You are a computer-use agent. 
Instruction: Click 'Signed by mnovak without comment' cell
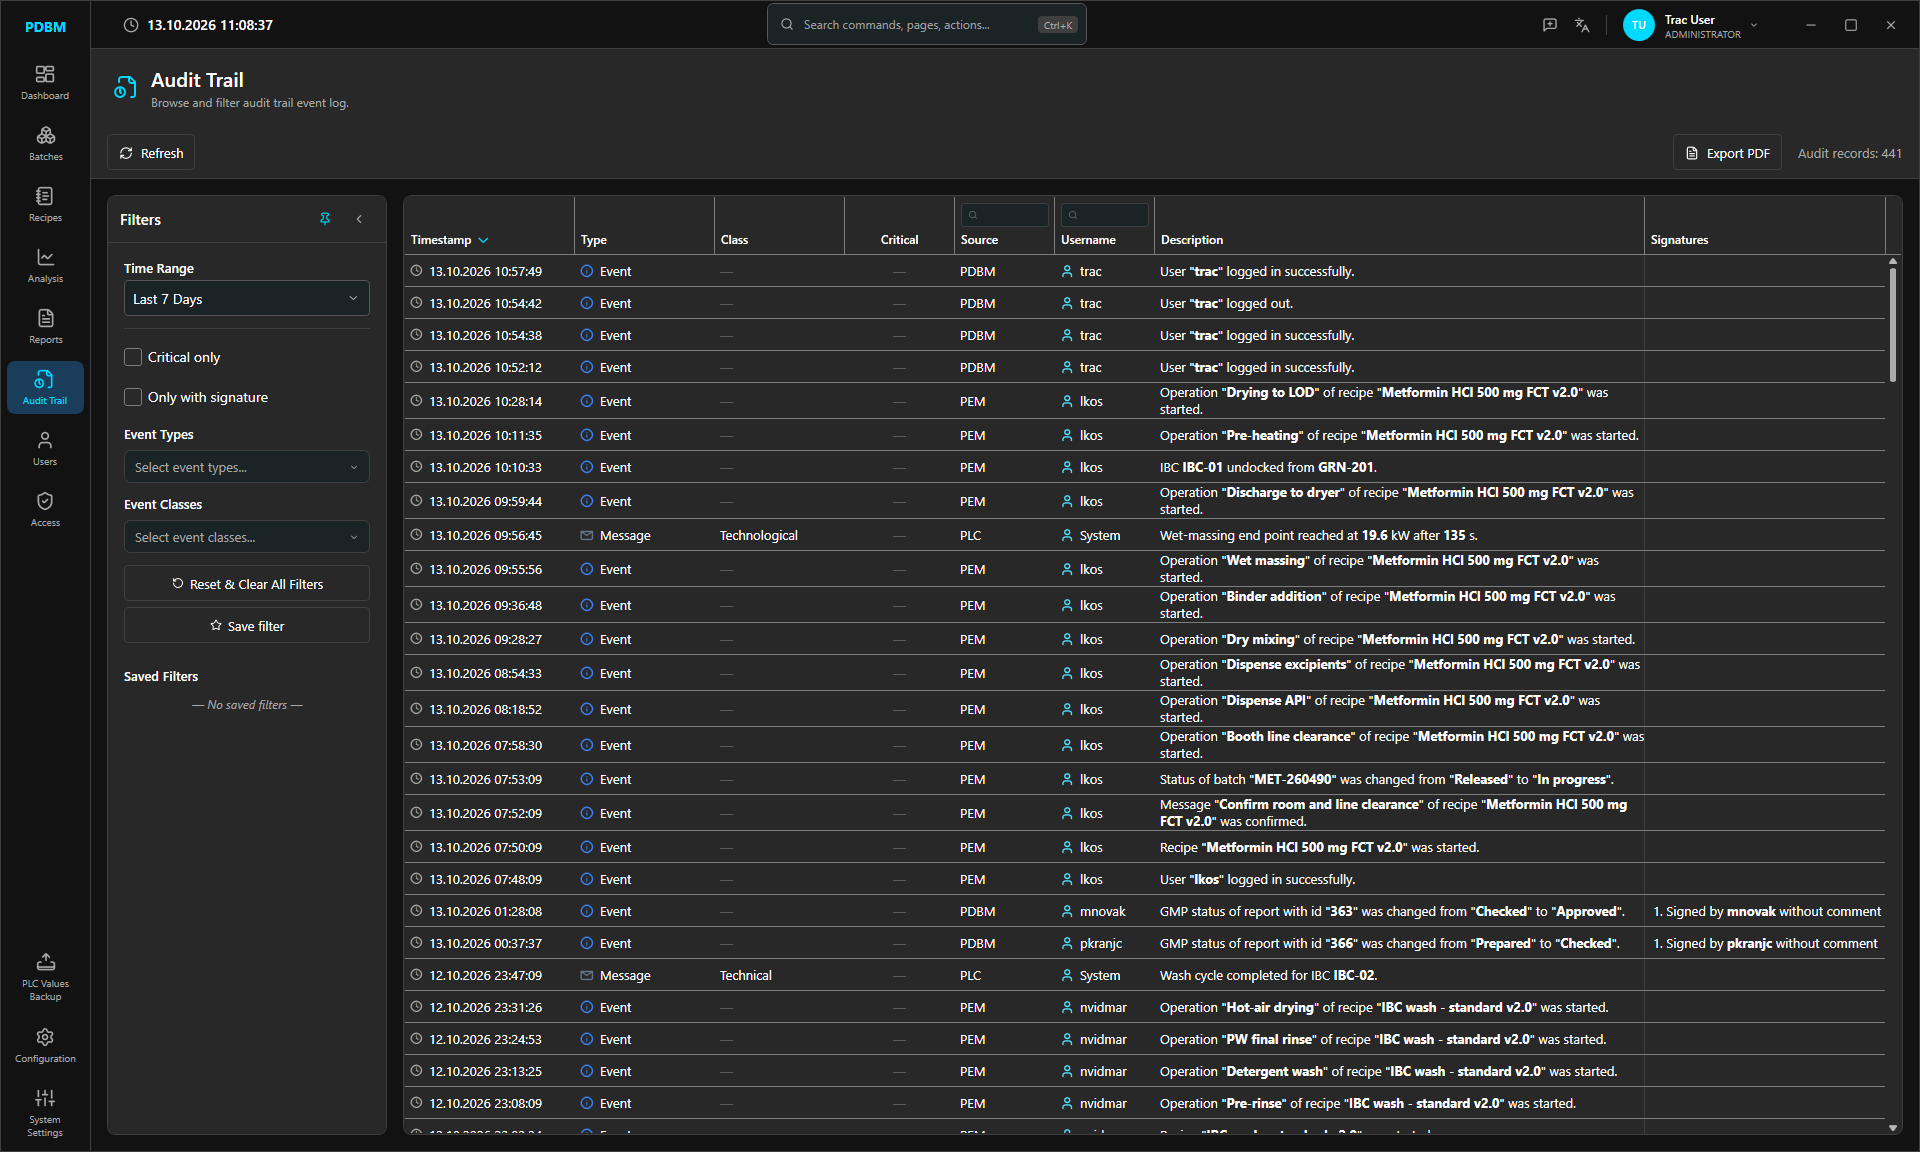click(1767, 911)
